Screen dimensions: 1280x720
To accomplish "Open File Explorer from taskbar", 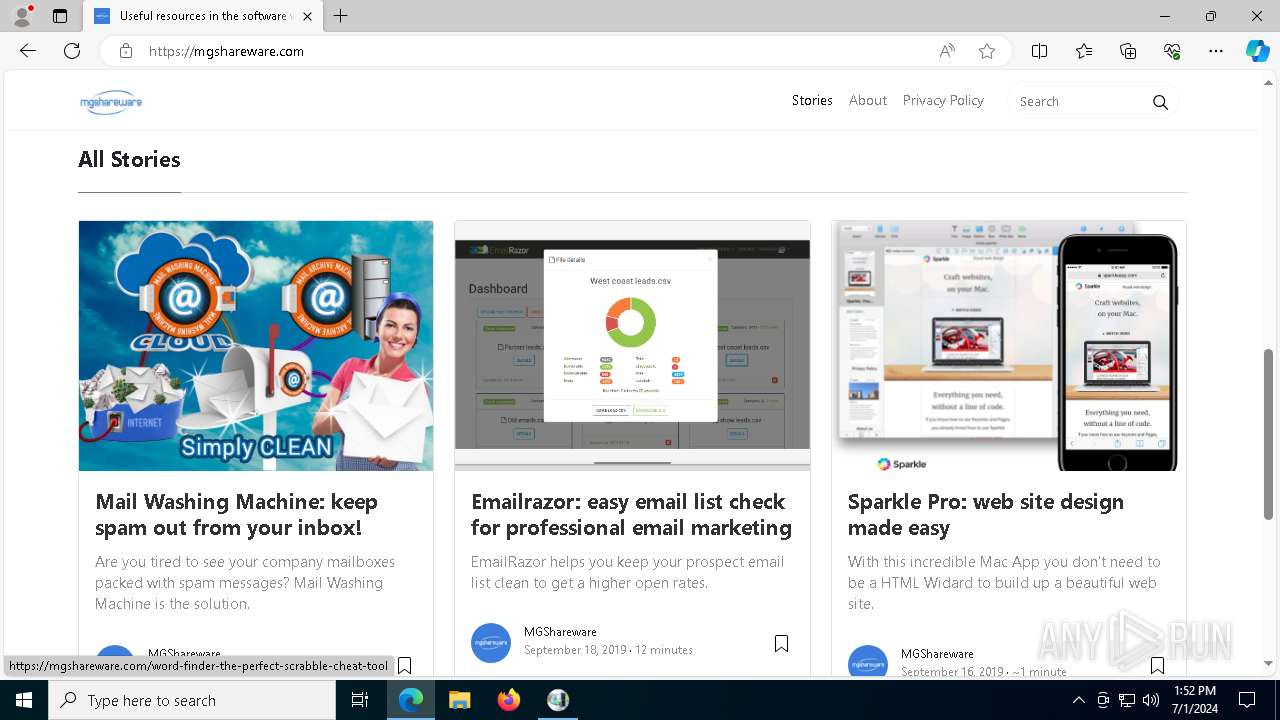I will click(x=460, y=700).
